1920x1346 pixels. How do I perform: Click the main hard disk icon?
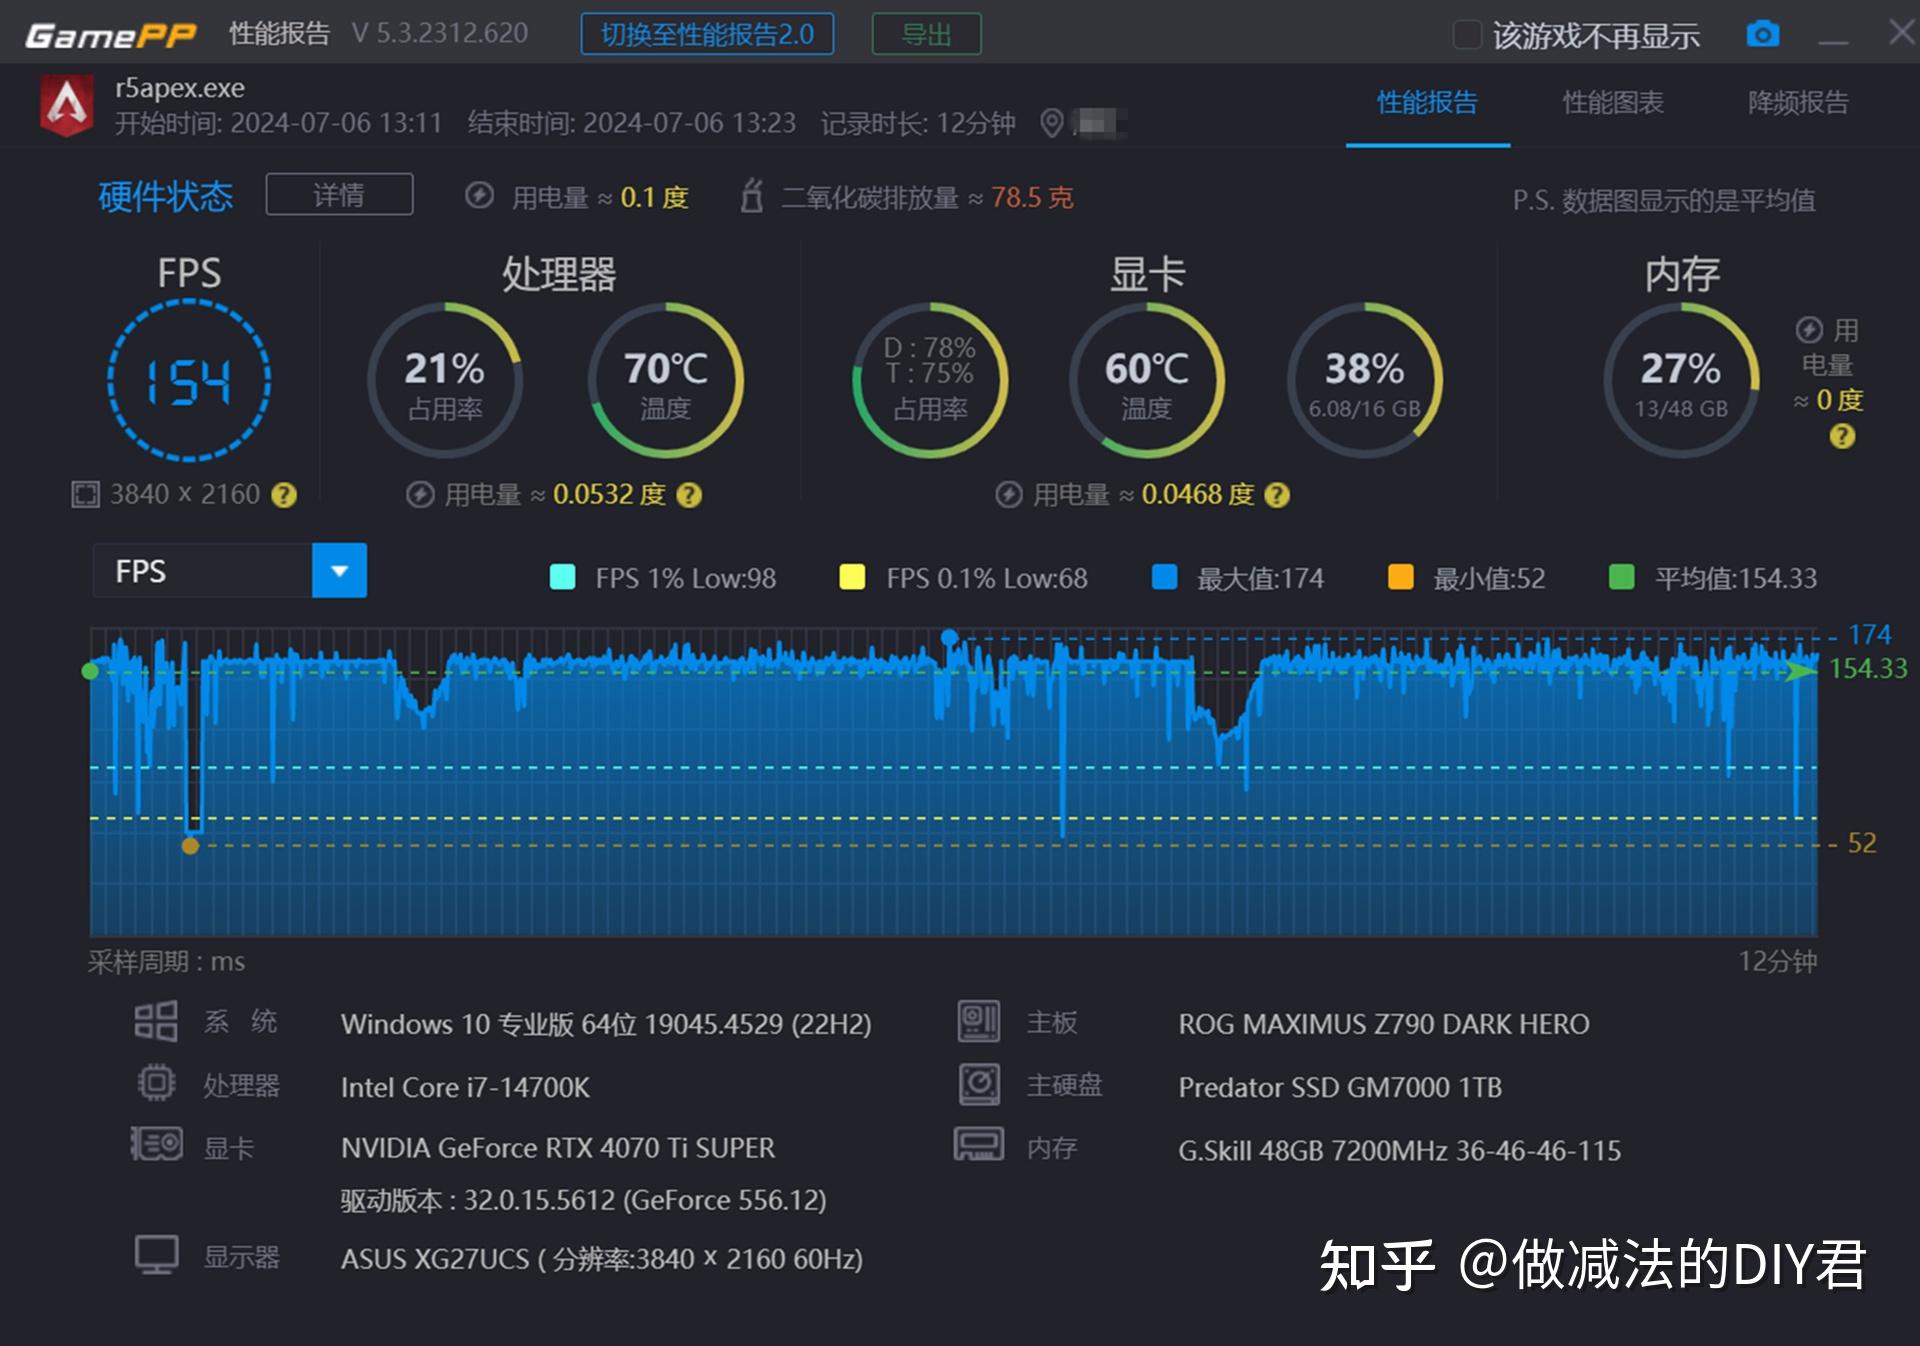(979, 1084)
